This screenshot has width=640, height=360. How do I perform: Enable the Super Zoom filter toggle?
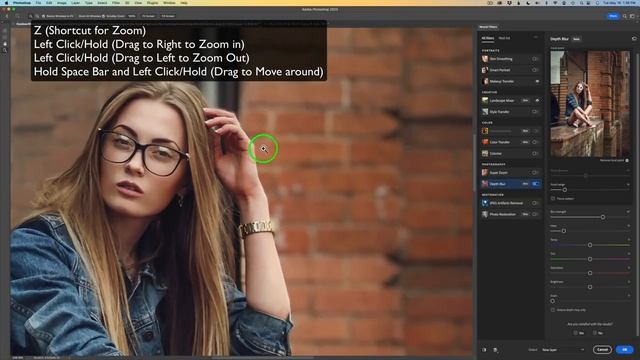[535, 173]
